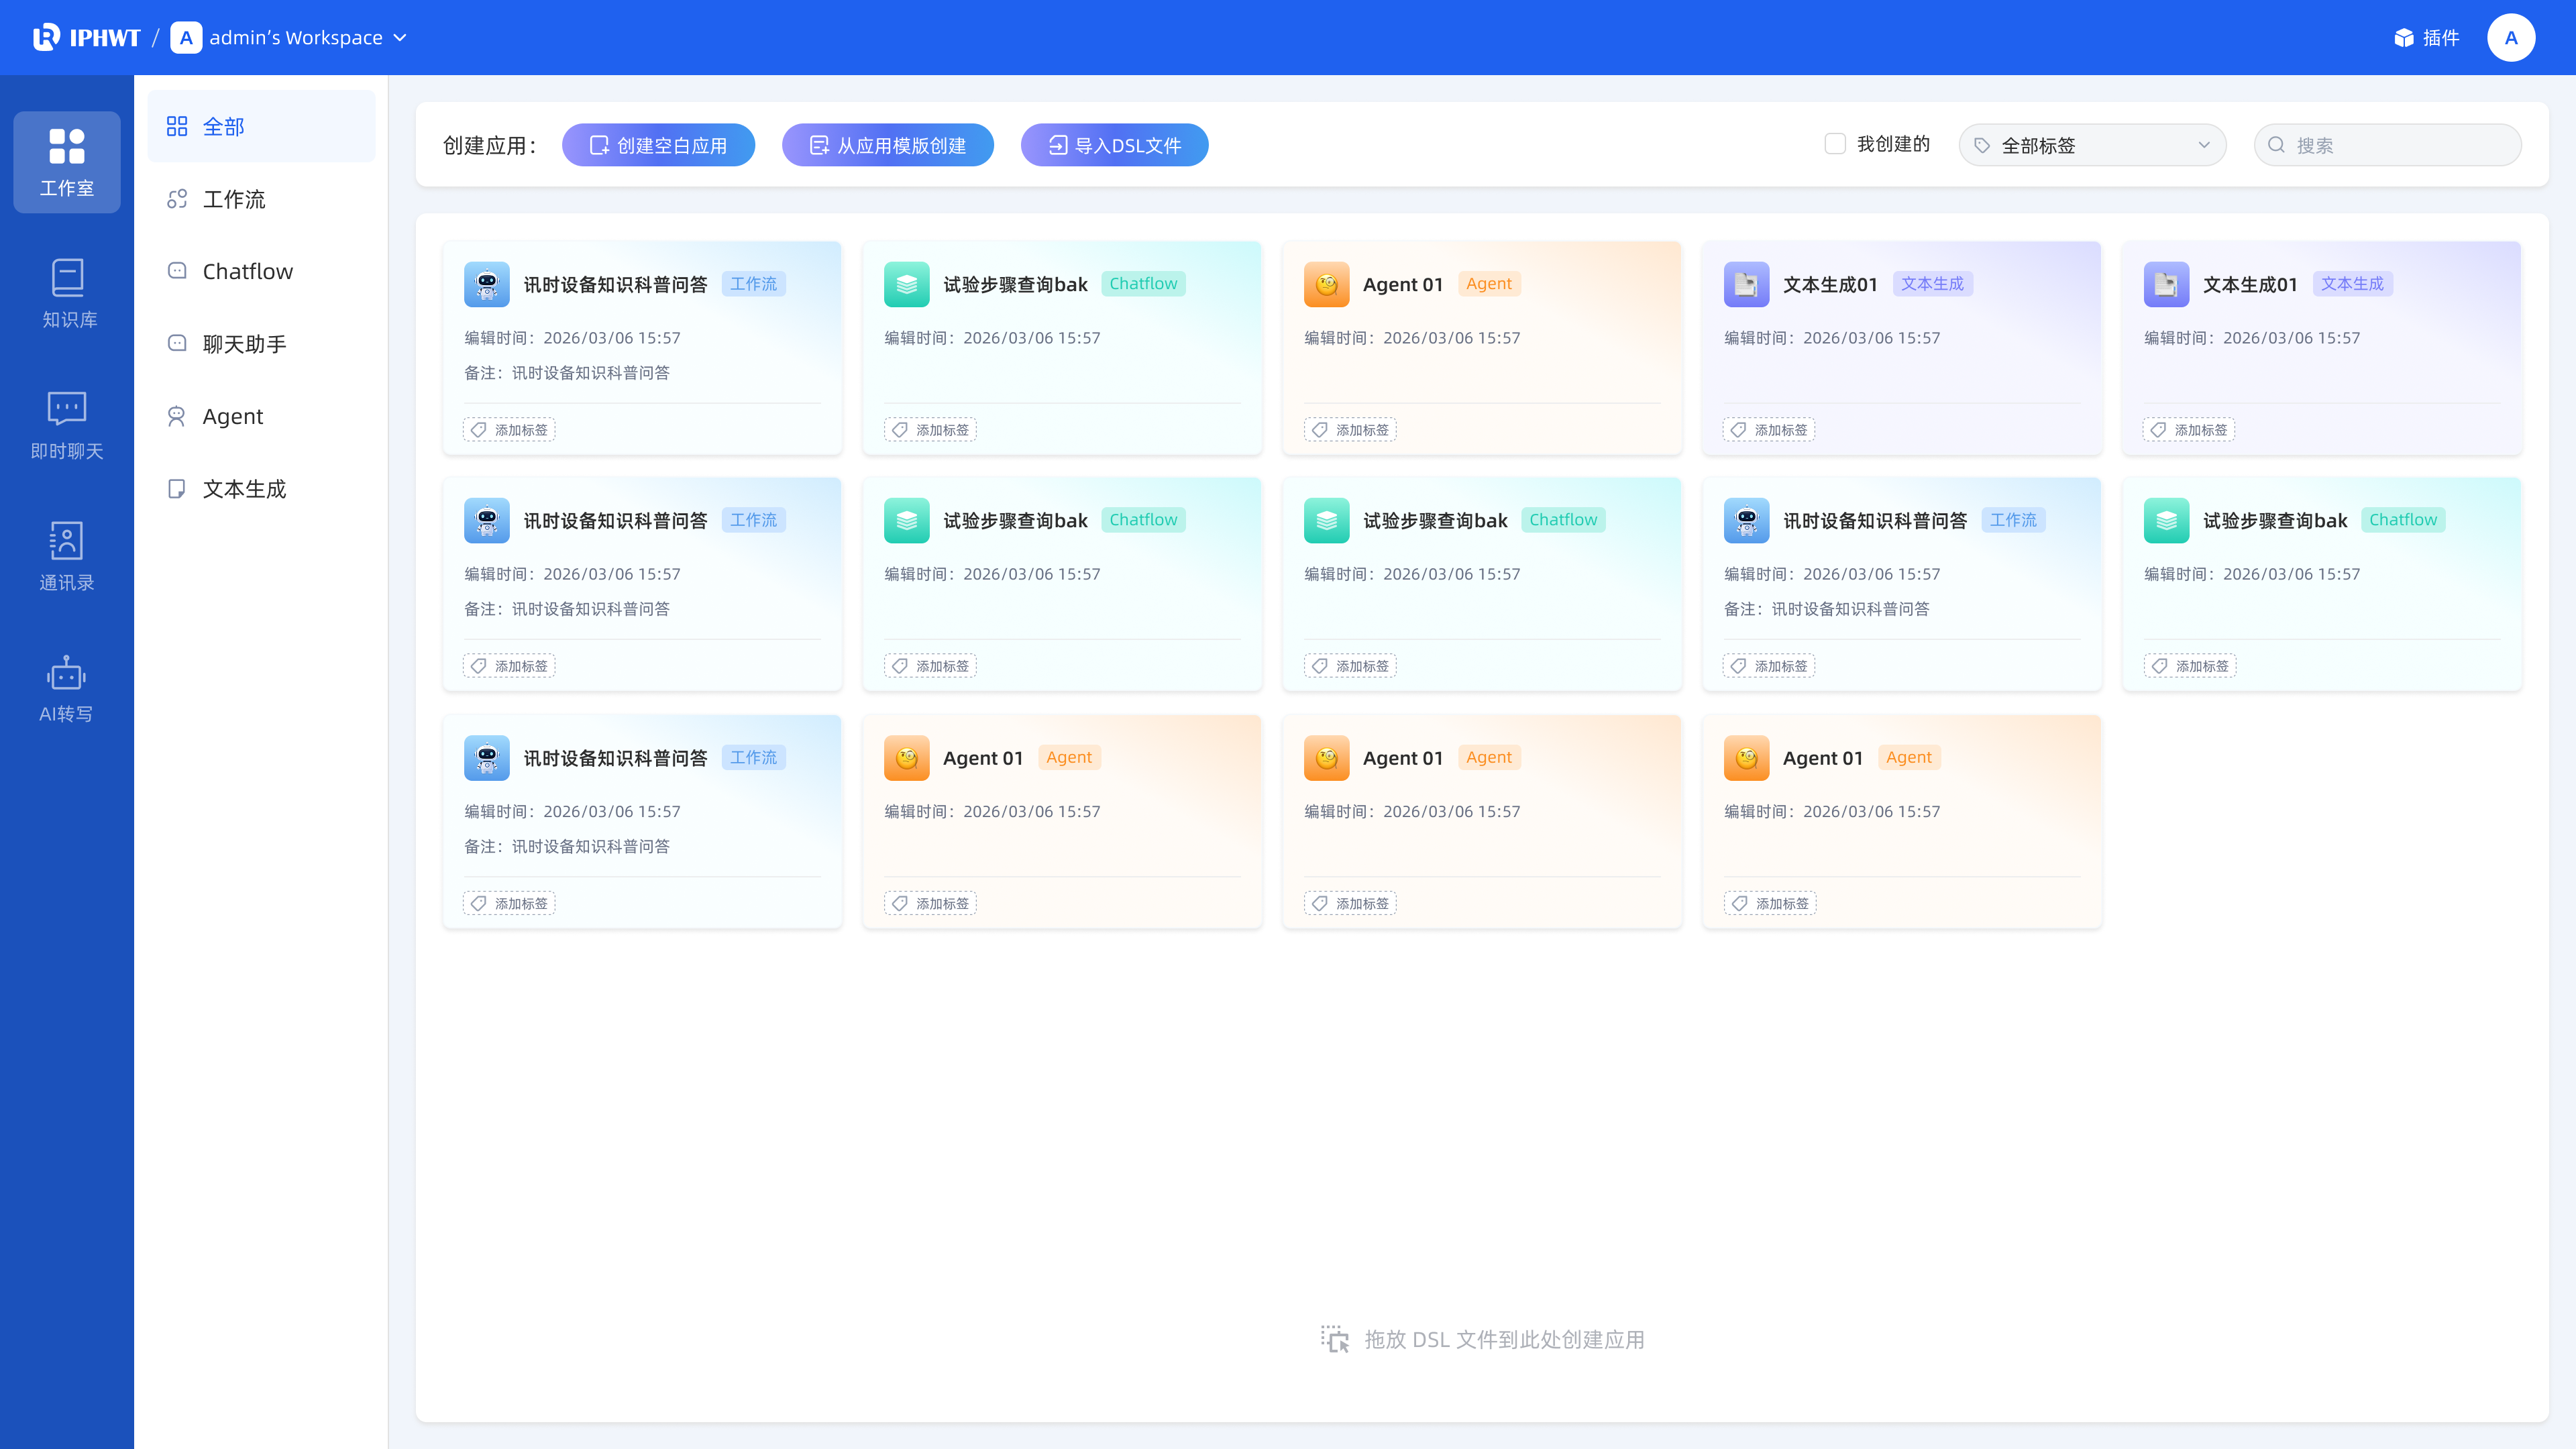Click 从应用模版创建 button
The width and height of the screenshot is (2576, 1449).
point(887,145)
